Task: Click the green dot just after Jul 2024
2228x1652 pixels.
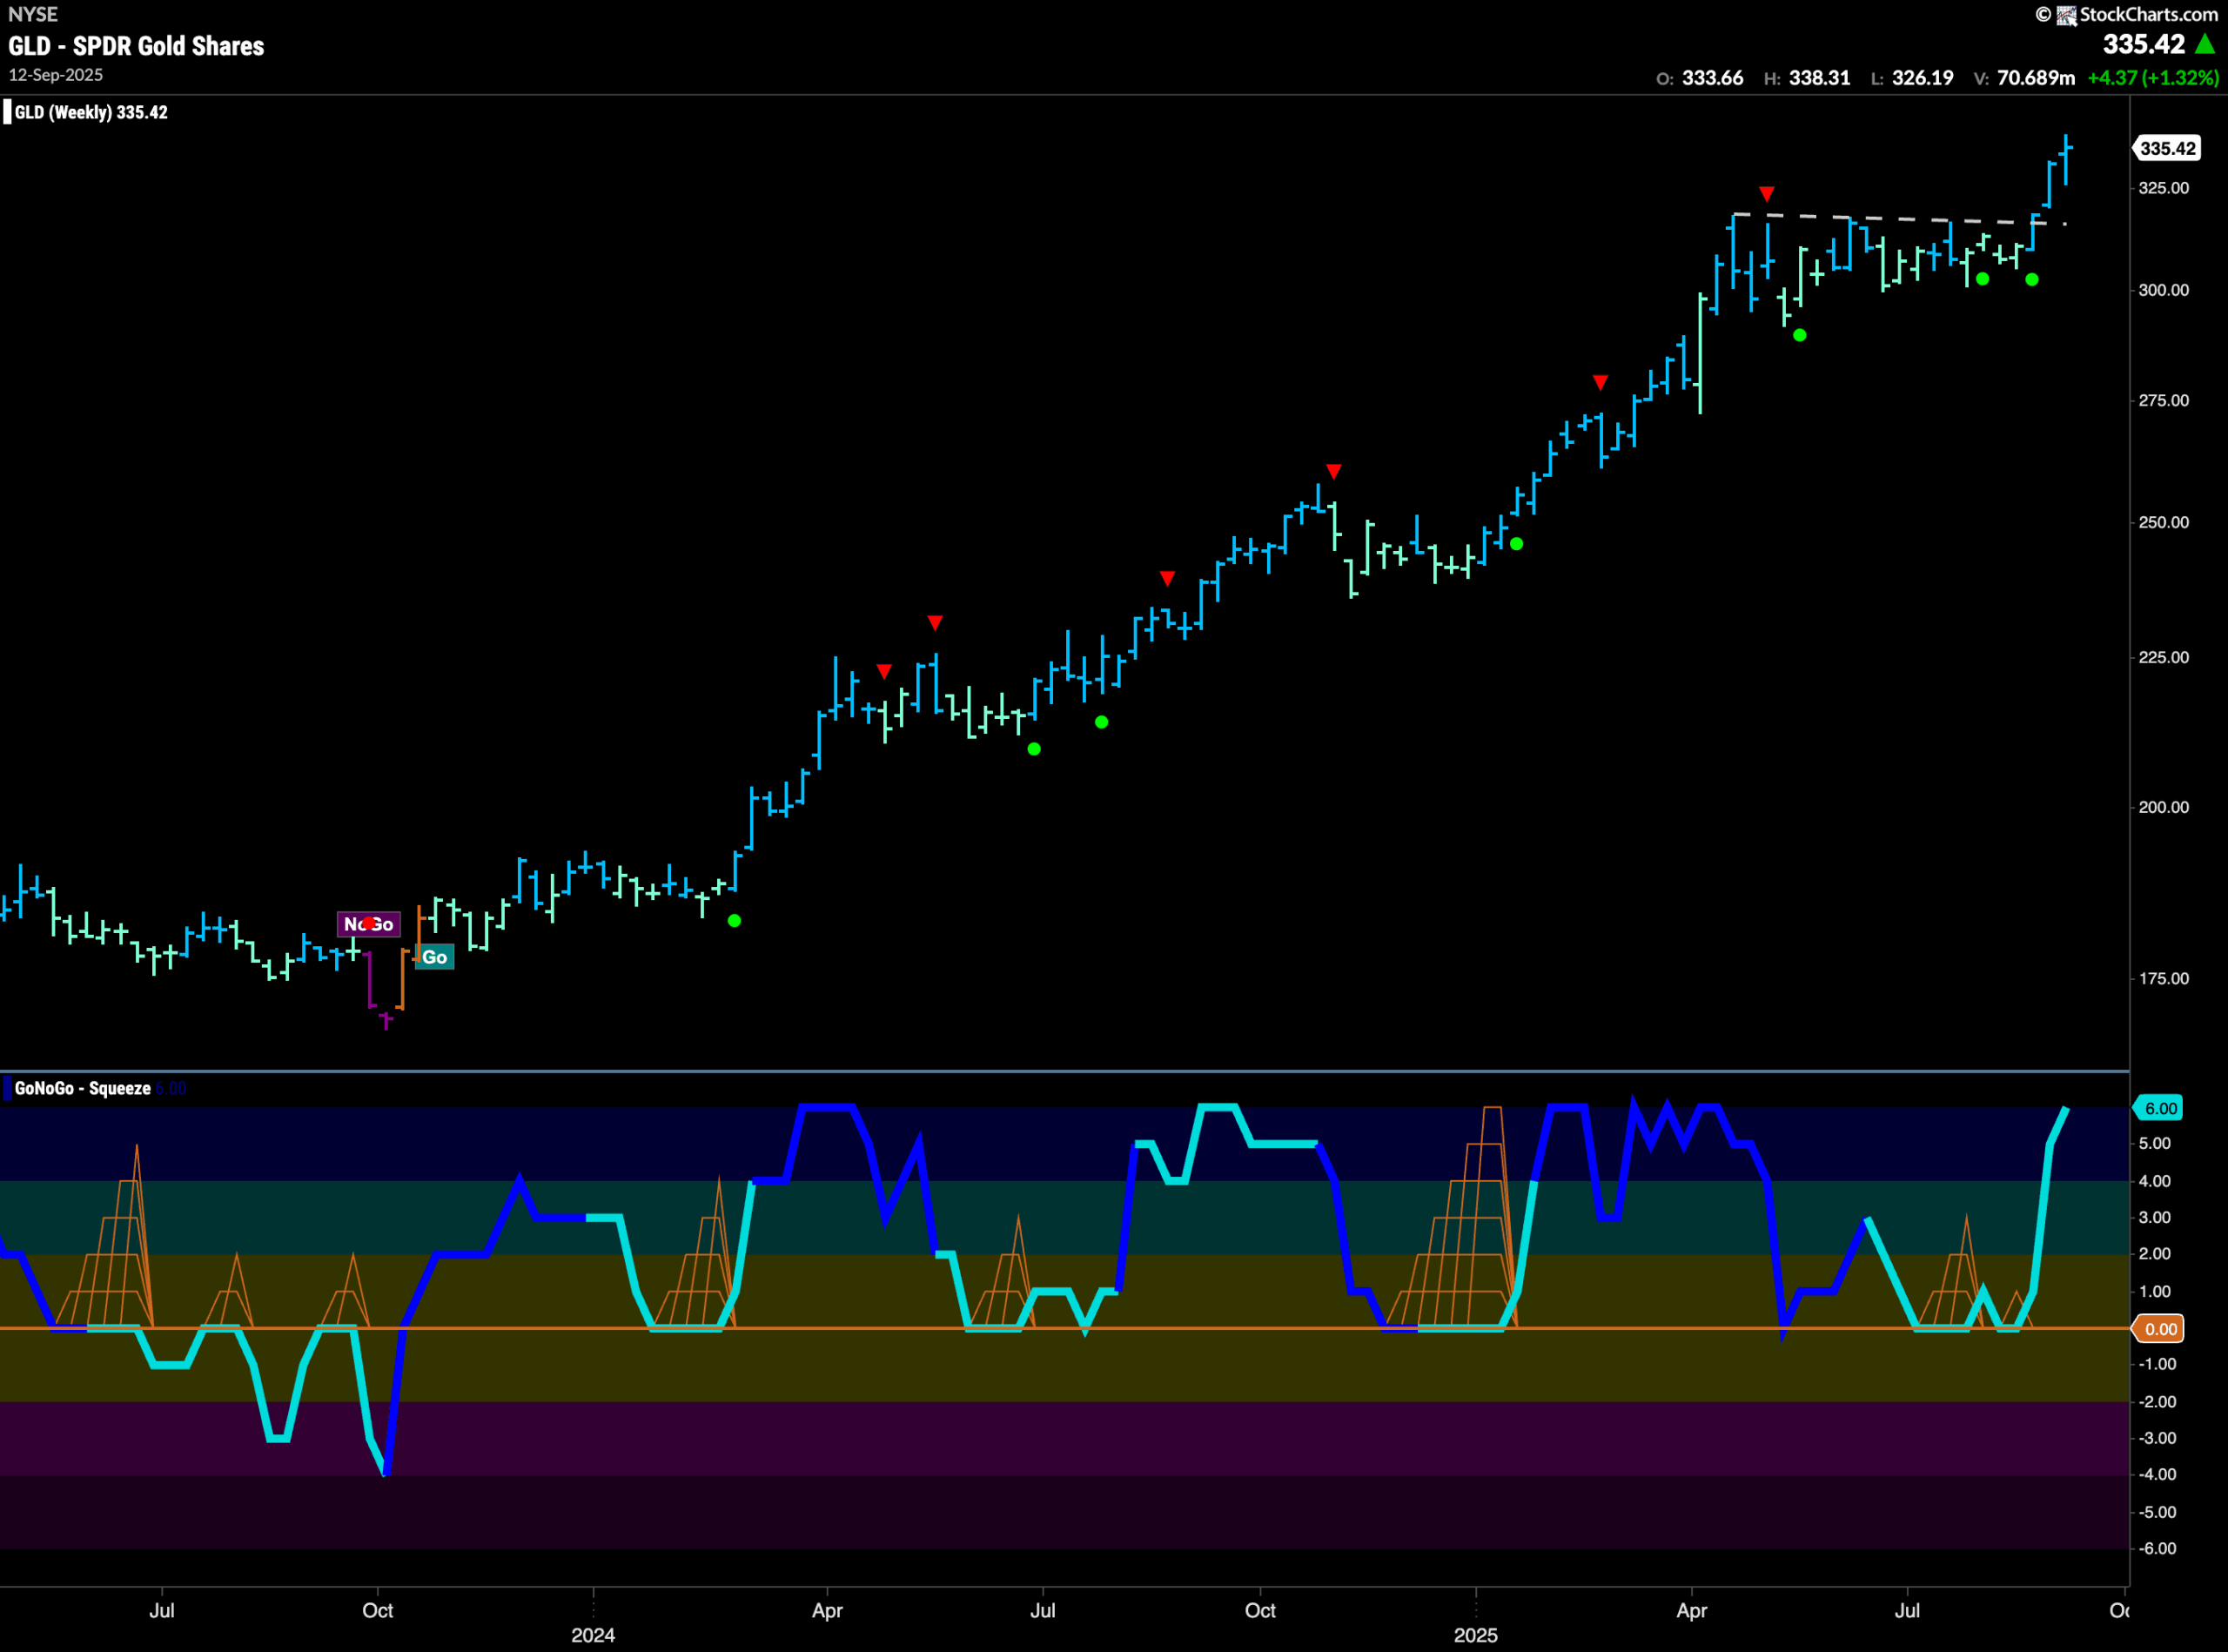Action: 1101,722
